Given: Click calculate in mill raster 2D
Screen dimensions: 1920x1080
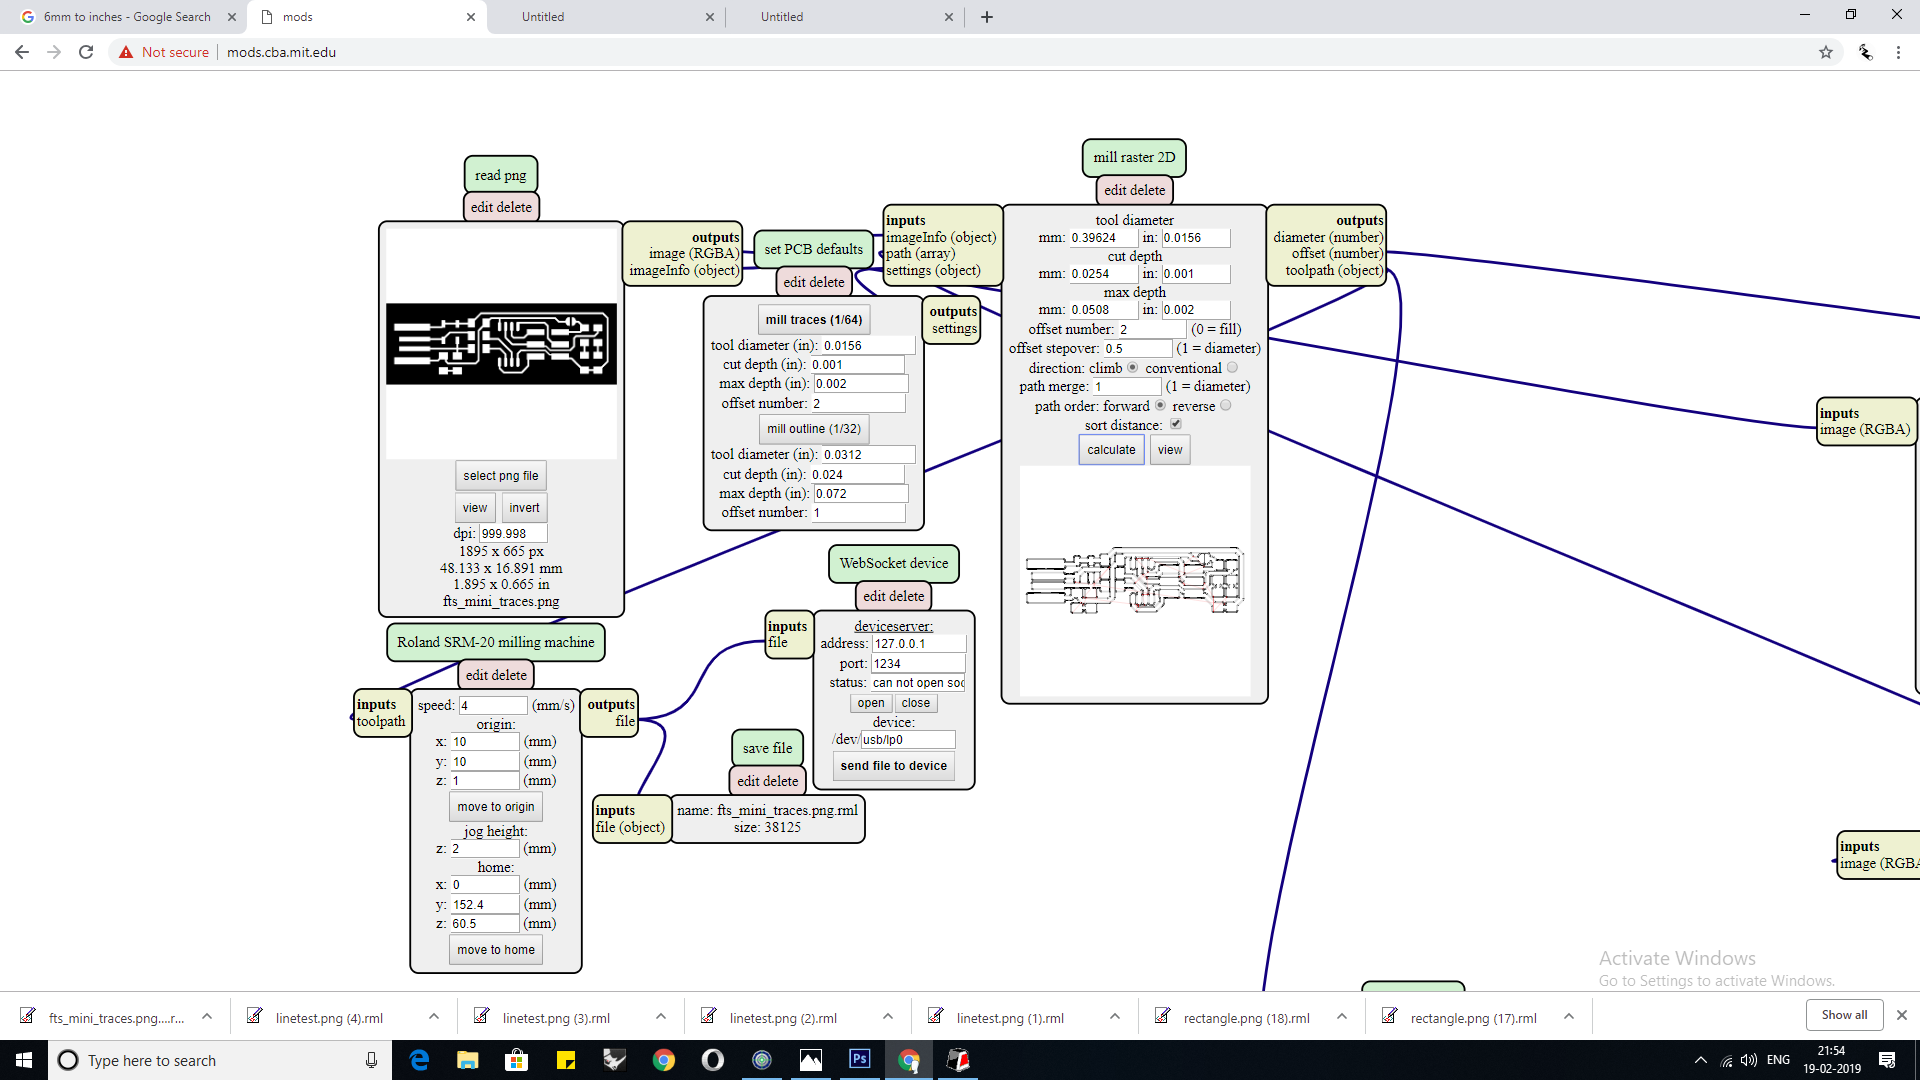Looking at the screenshot, I should pyautogui.click(x=1111, y=450).
